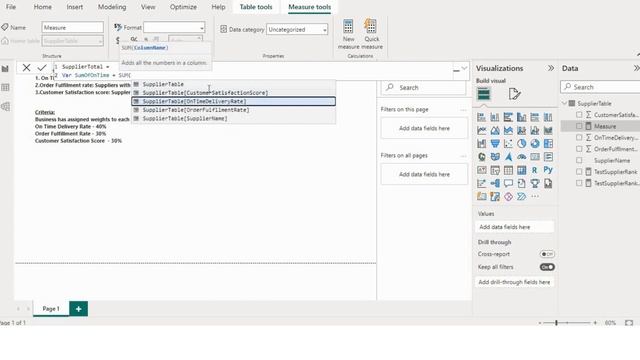Adjust the zoom slider handle
This screenshot has width=640, height=360.
[556, 323]
